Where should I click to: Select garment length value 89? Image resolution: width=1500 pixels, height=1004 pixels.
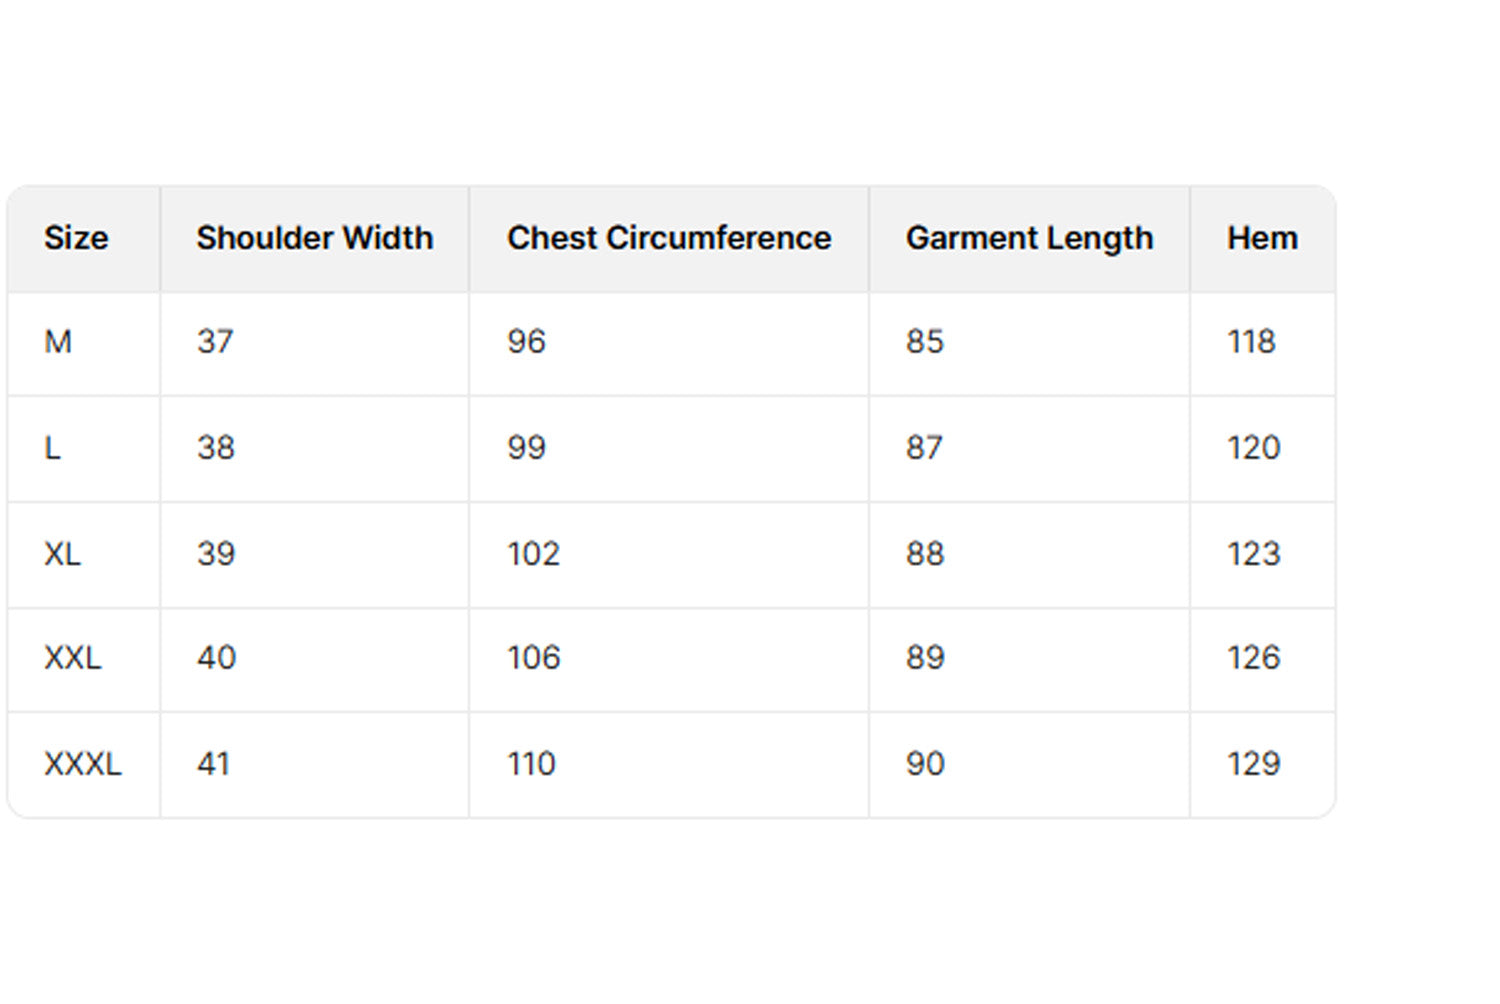click(925, 658)
